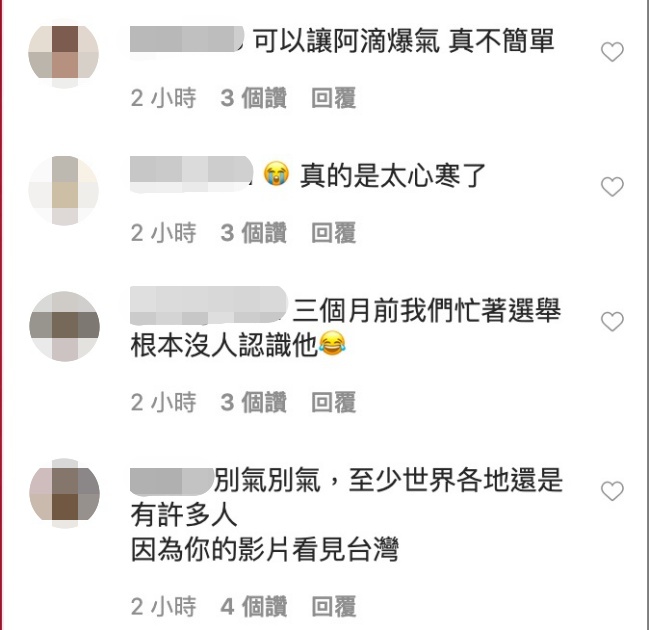
Task: Open username before 別氣別氣
Action: [x=171, y=481]
